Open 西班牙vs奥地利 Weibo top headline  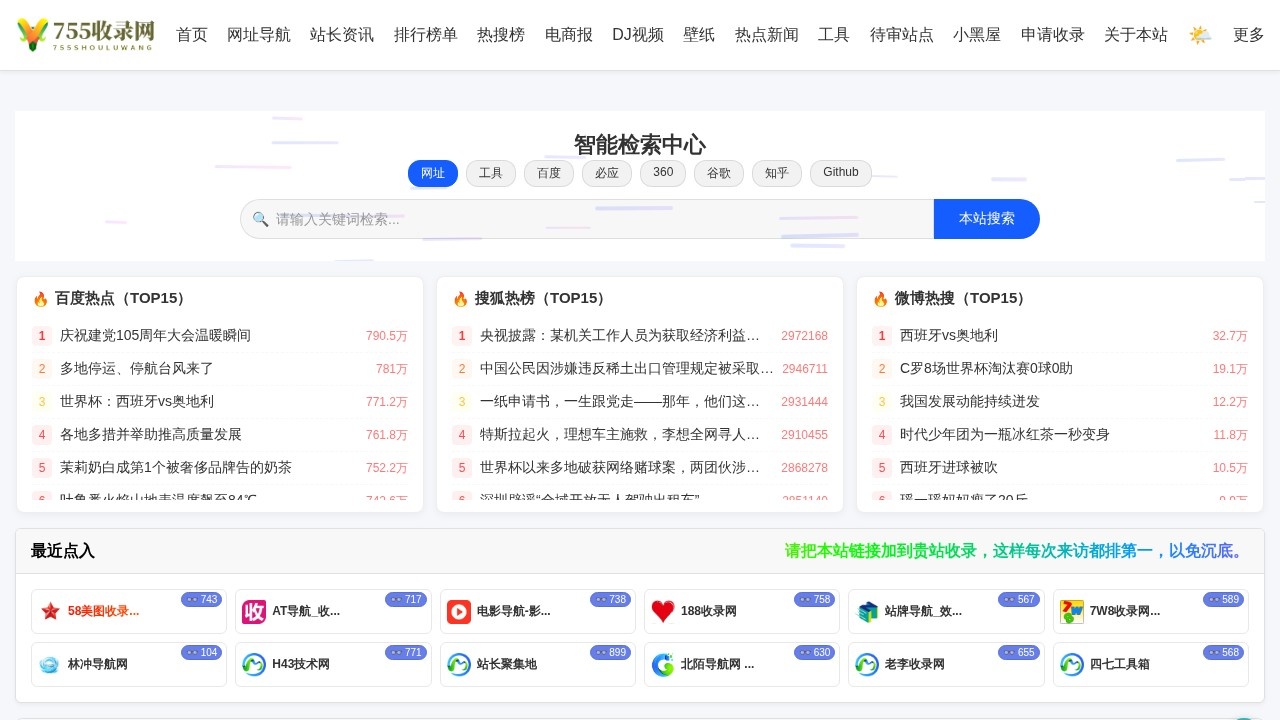coord(949,336)
